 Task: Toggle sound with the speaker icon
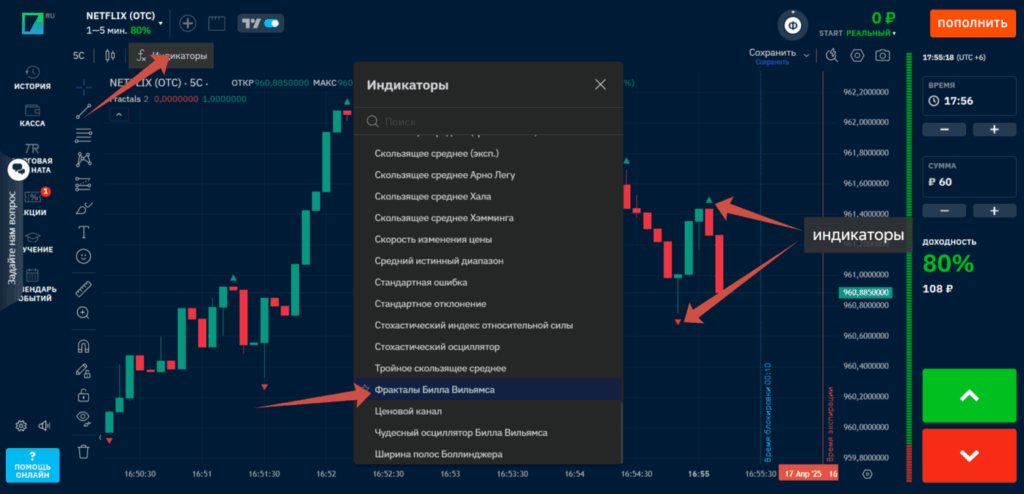tap(45, 426)
